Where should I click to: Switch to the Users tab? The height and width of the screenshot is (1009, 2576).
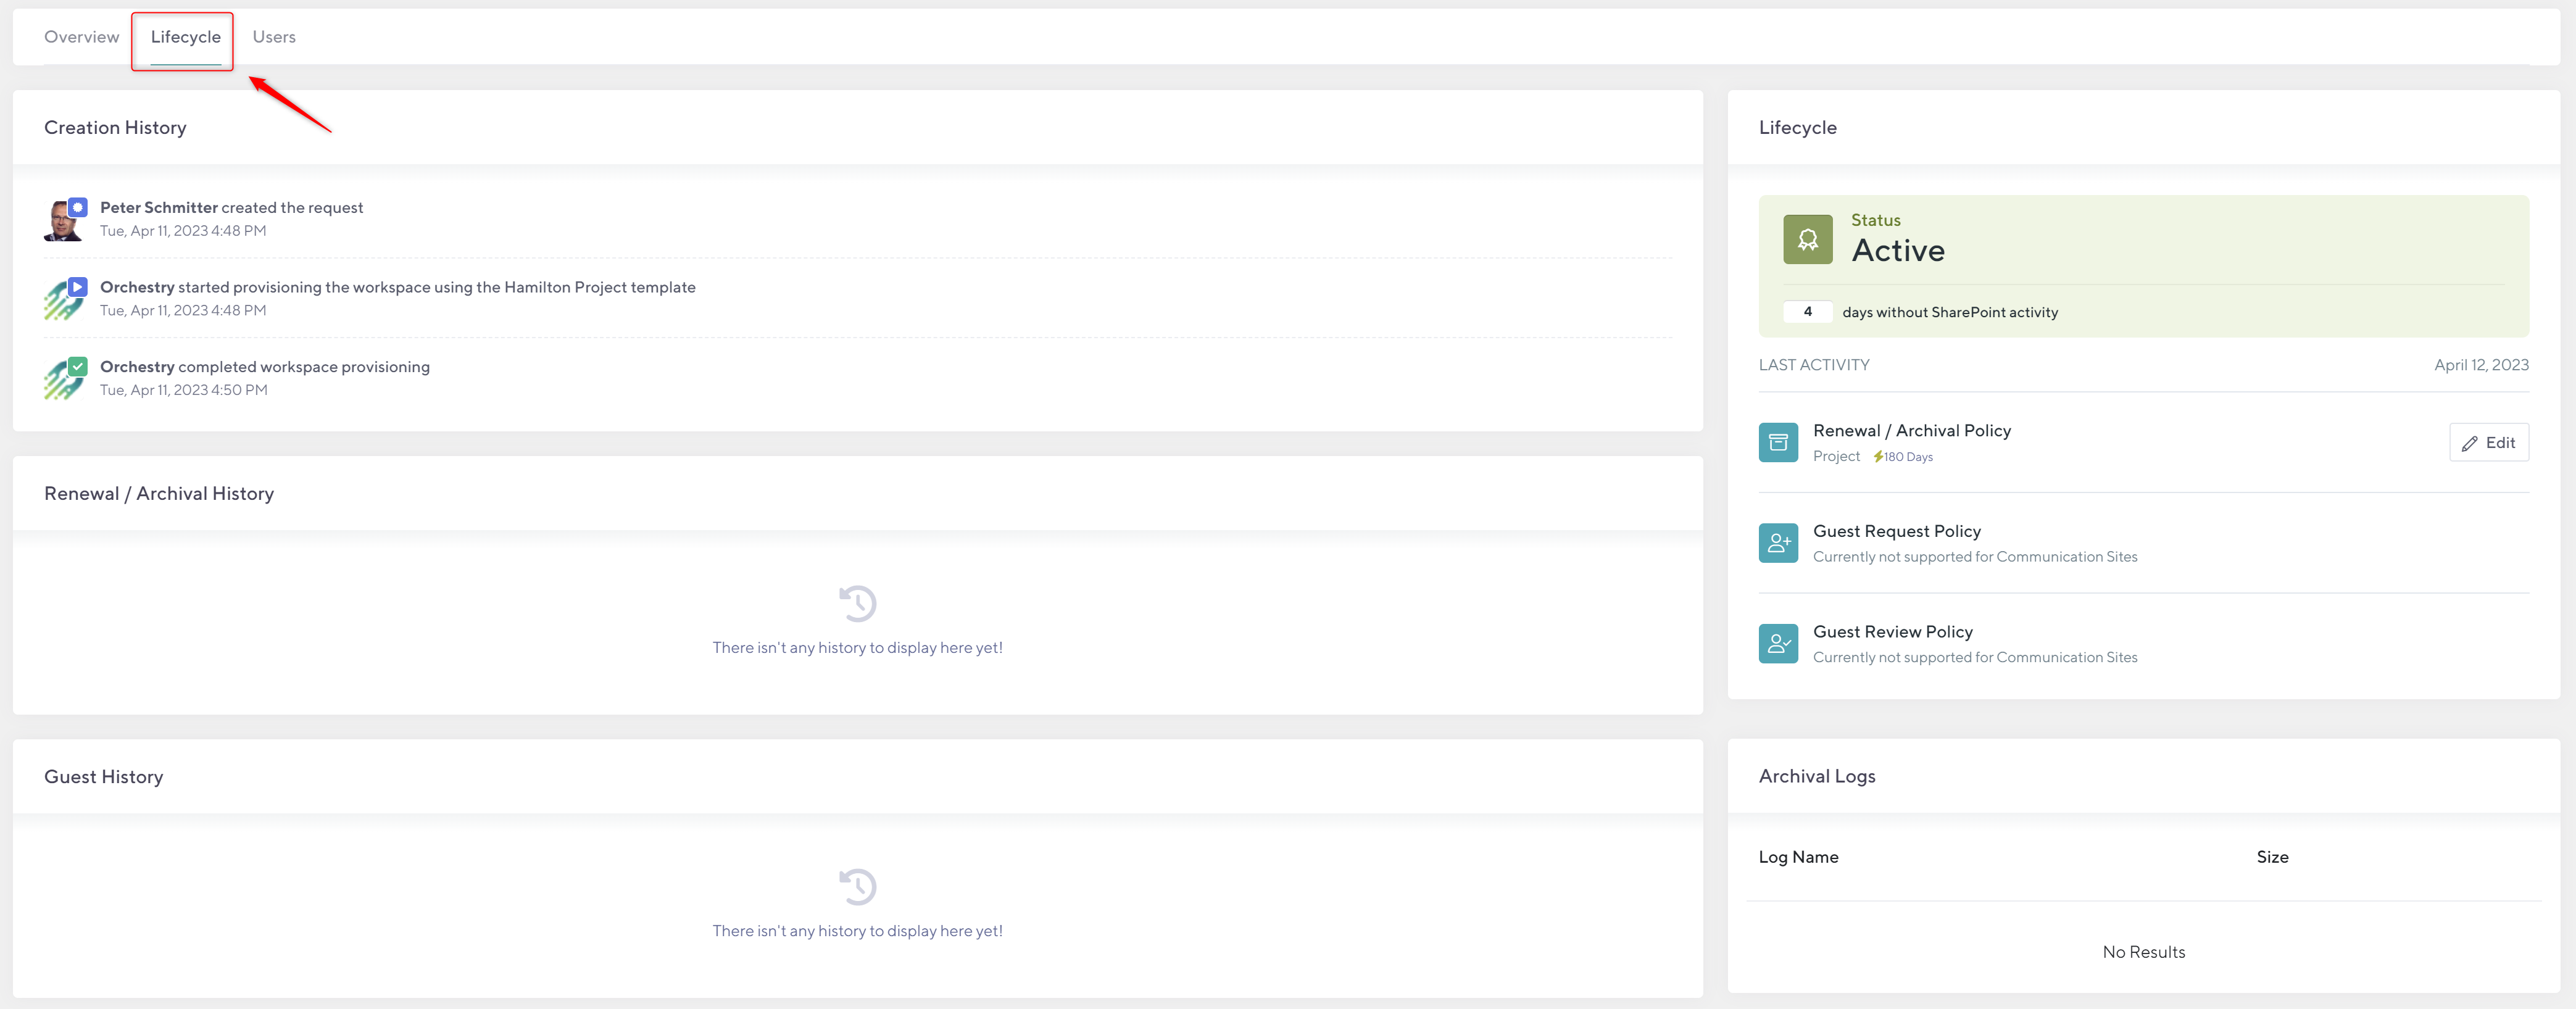[273, 37]
